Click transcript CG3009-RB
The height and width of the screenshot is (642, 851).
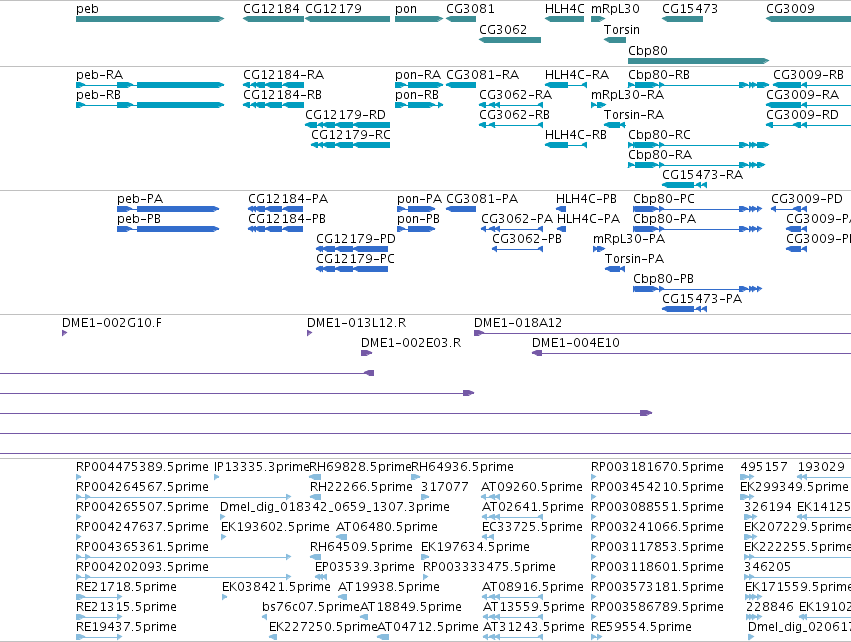pyautogui.click(x=808, y=74)
